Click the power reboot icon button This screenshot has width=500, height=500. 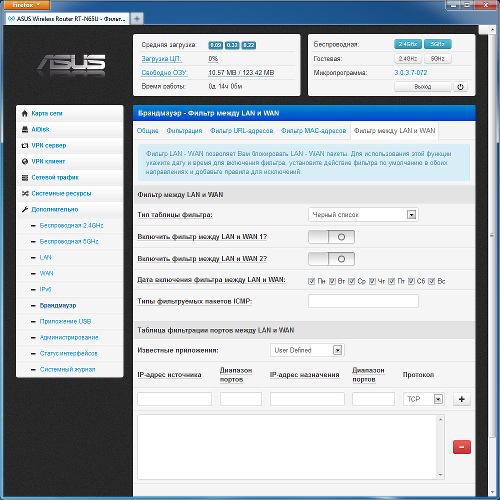coord(460,87)
